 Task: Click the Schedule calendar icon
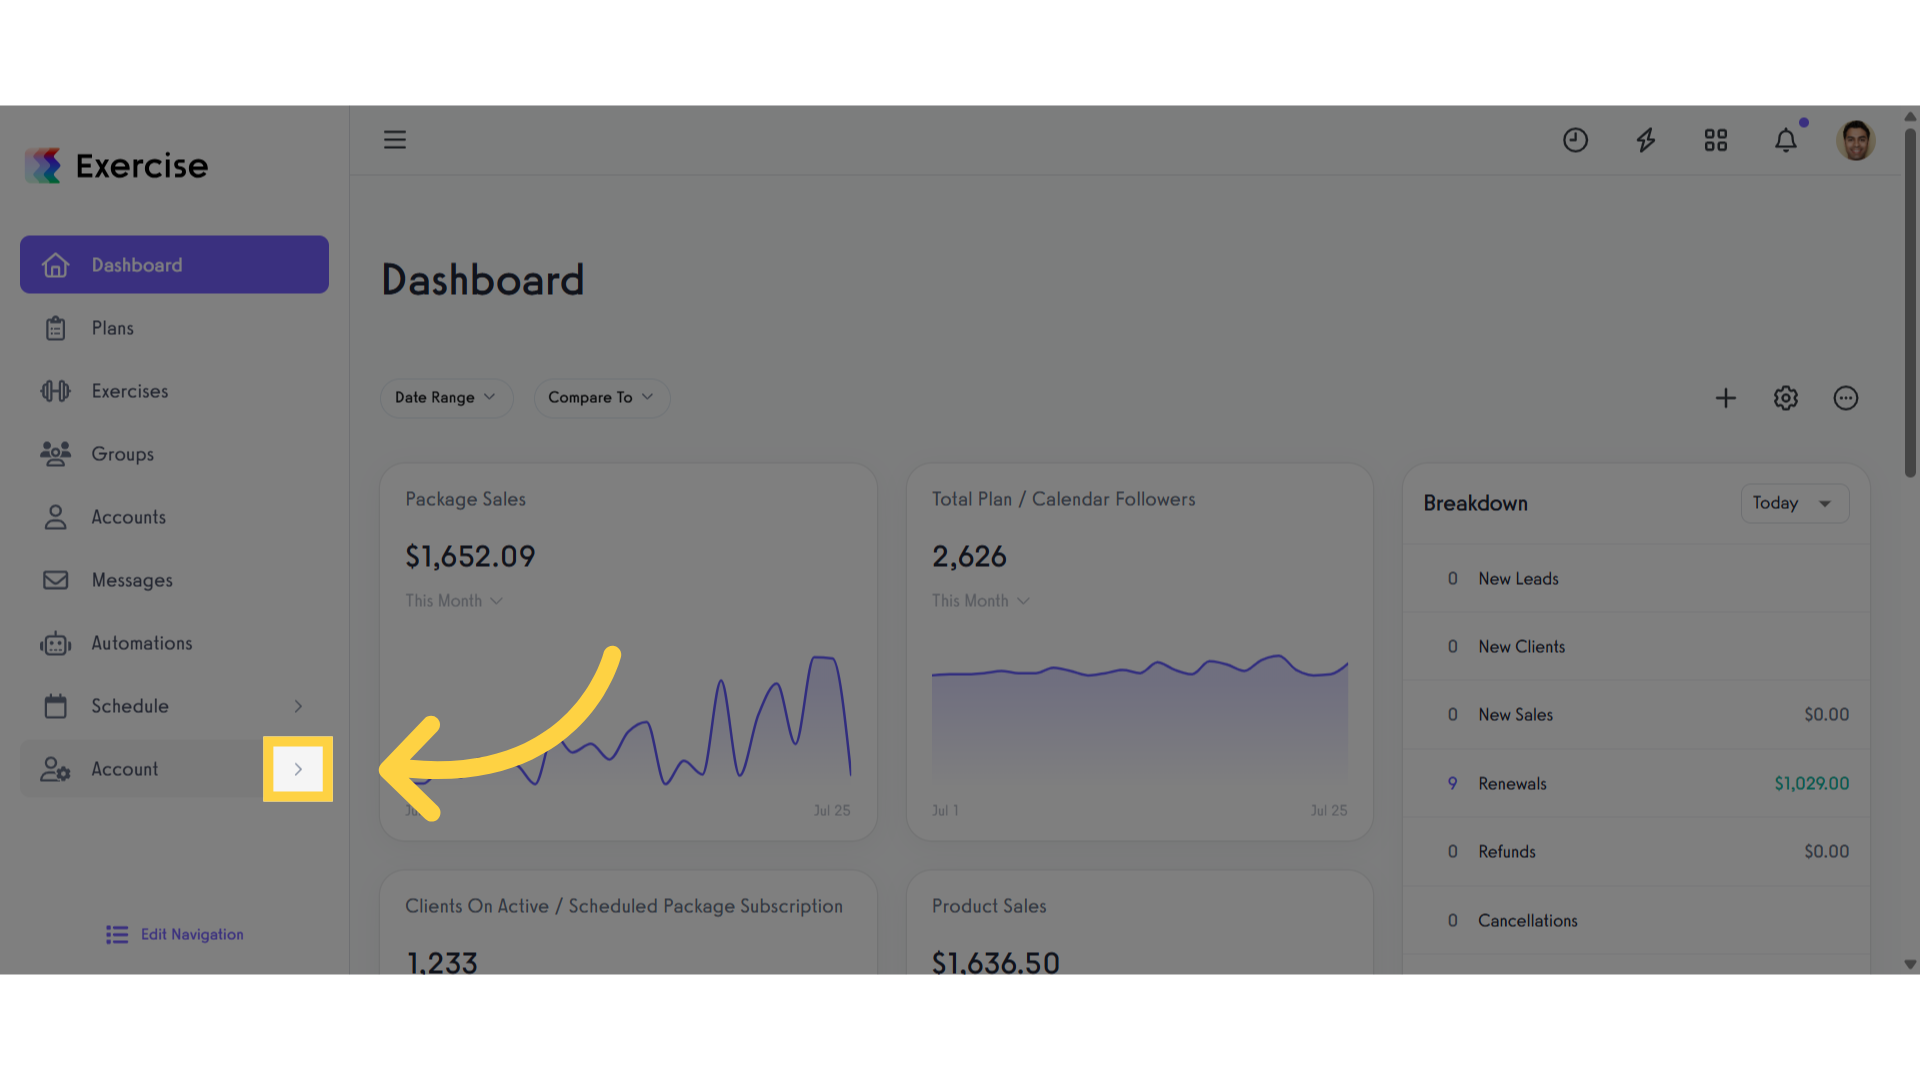tap(56, 706)
